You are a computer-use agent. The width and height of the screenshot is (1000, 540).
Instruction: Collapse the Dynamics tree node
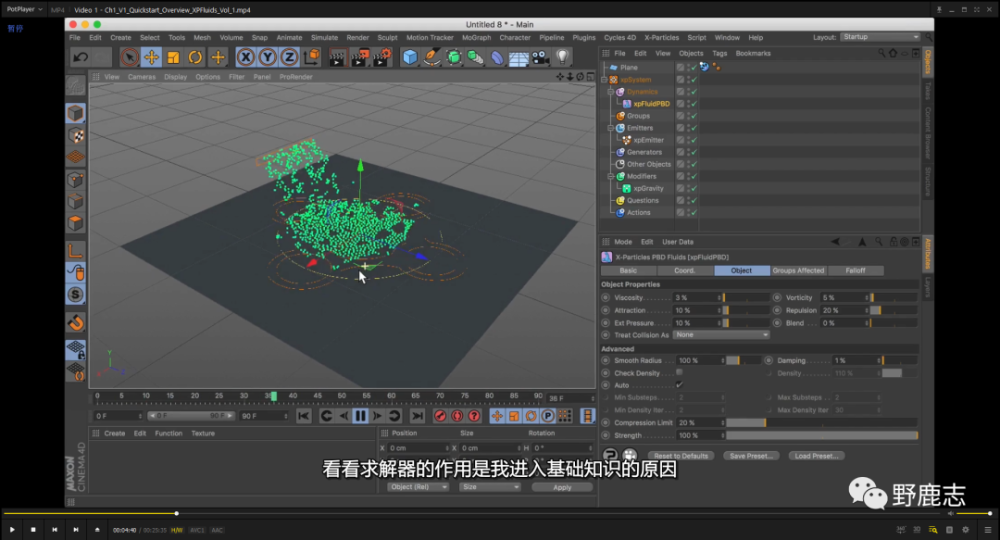[x=611, y=92]
